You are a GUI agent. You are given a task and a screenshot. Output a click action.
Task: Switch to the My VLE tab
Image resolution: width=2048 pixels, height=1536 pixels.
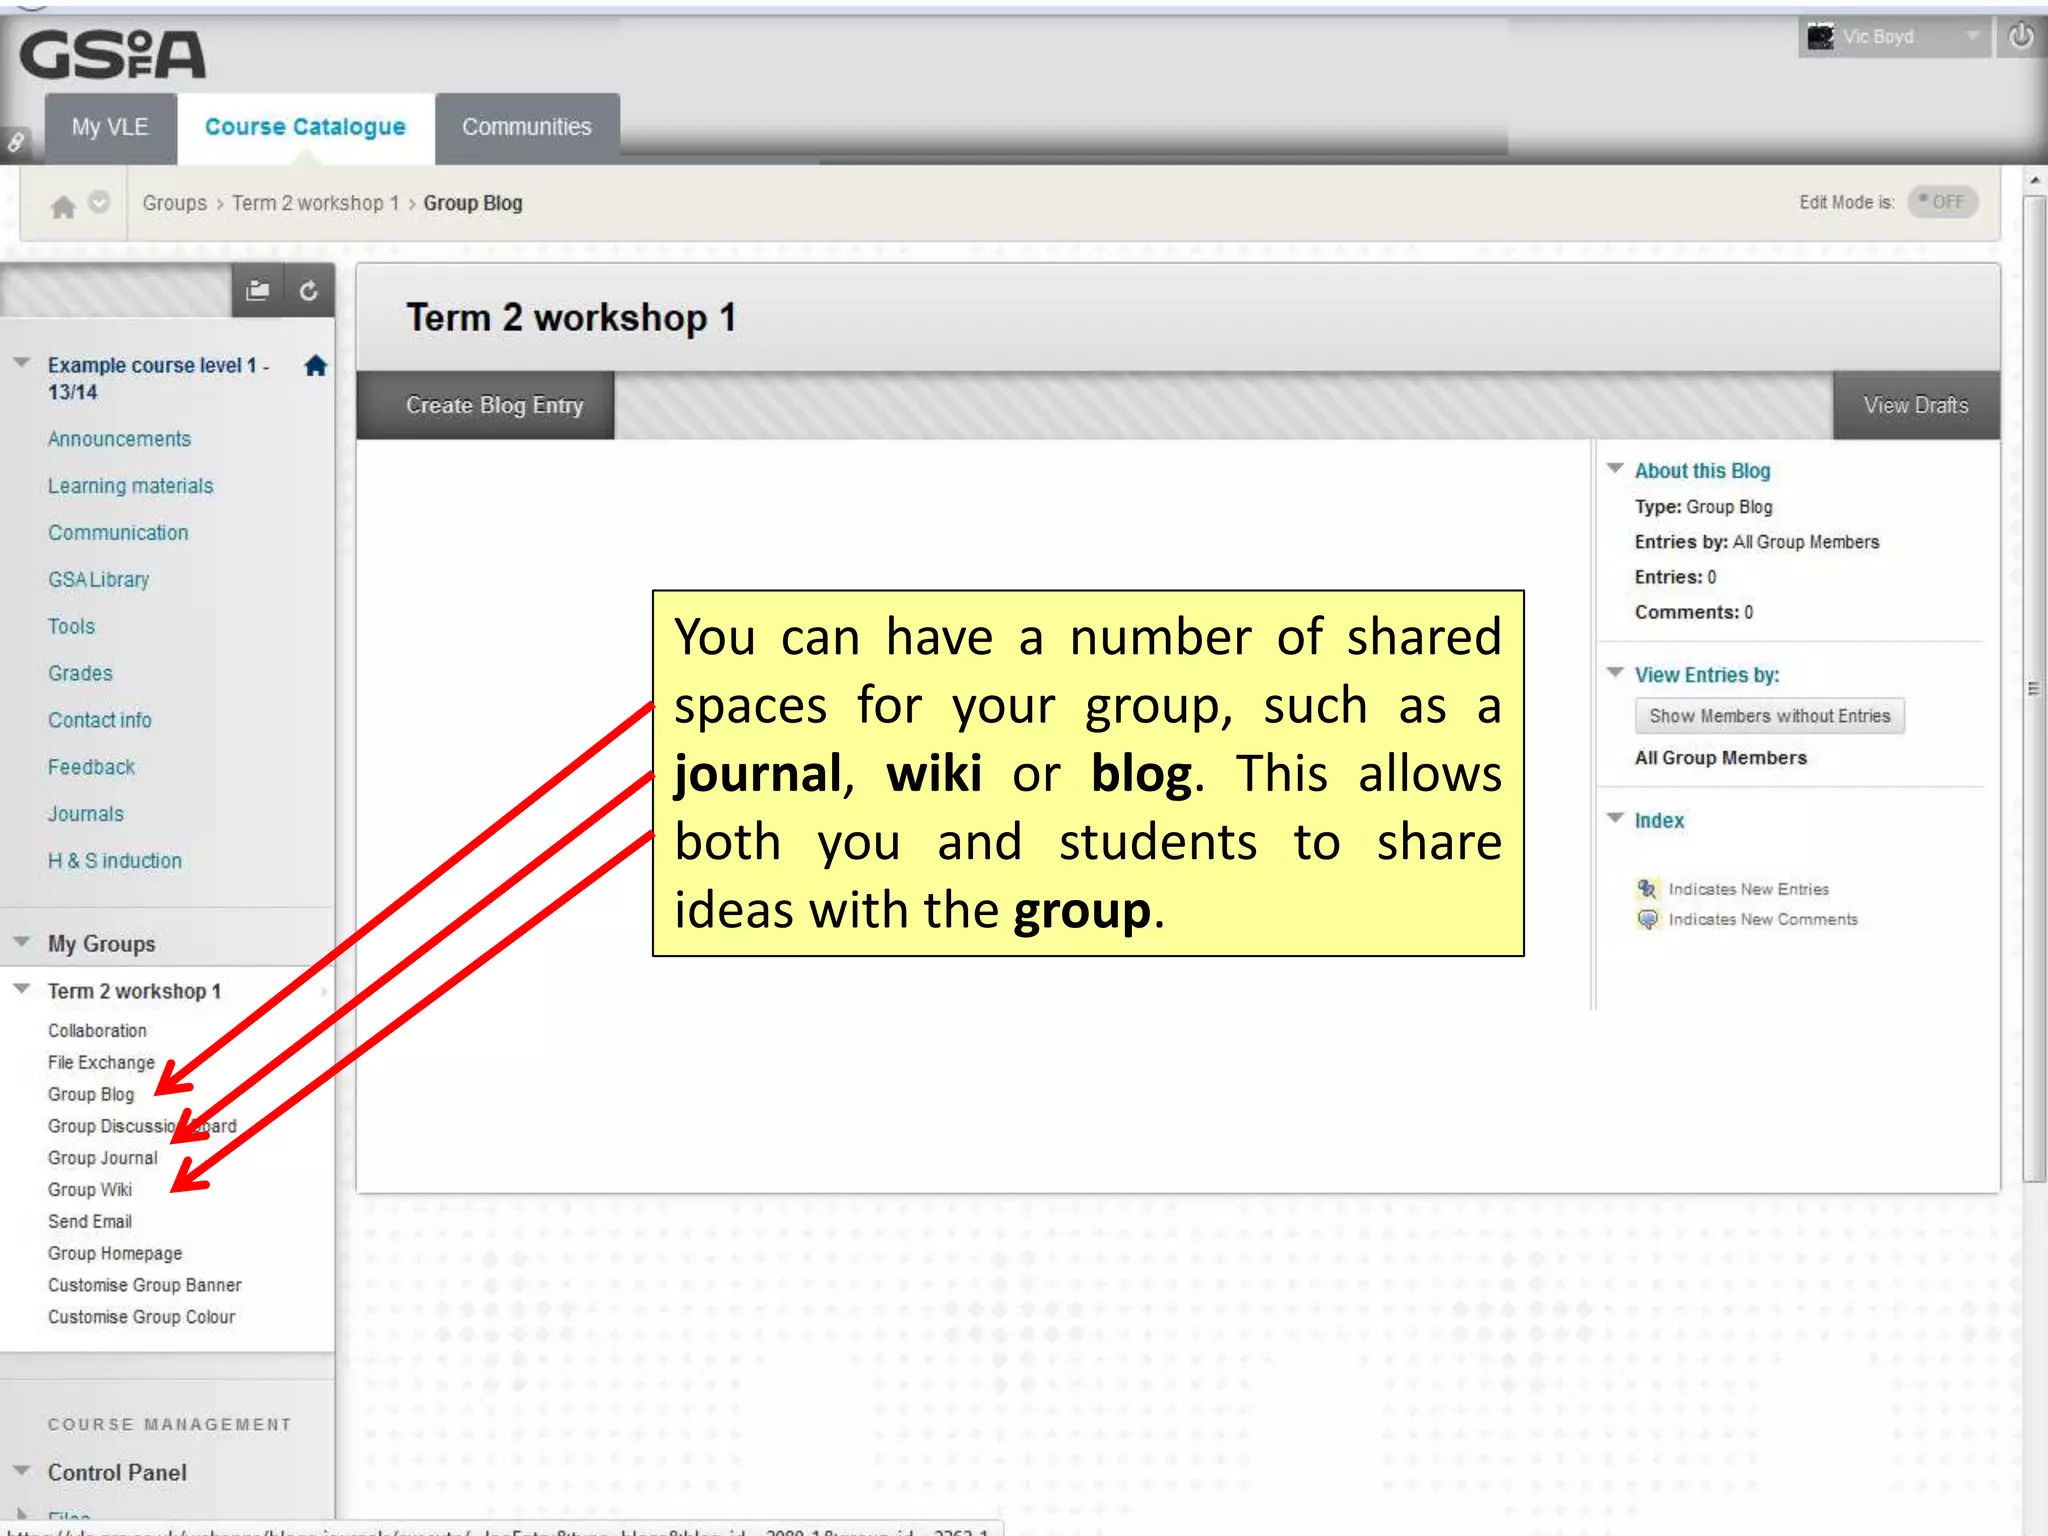point(110,128)
